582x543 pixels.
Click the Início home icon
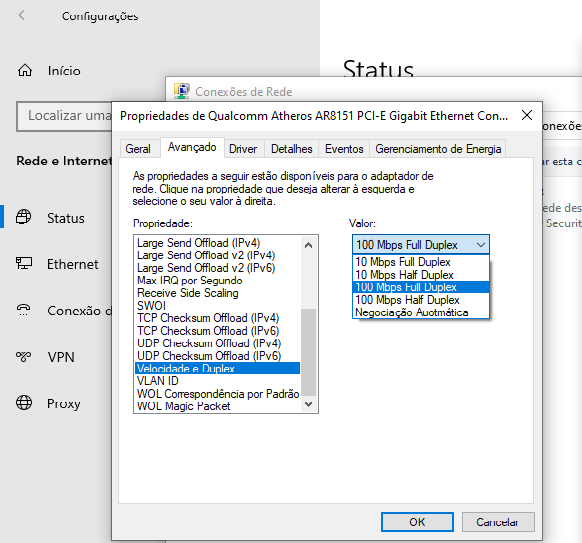(25, 70)
